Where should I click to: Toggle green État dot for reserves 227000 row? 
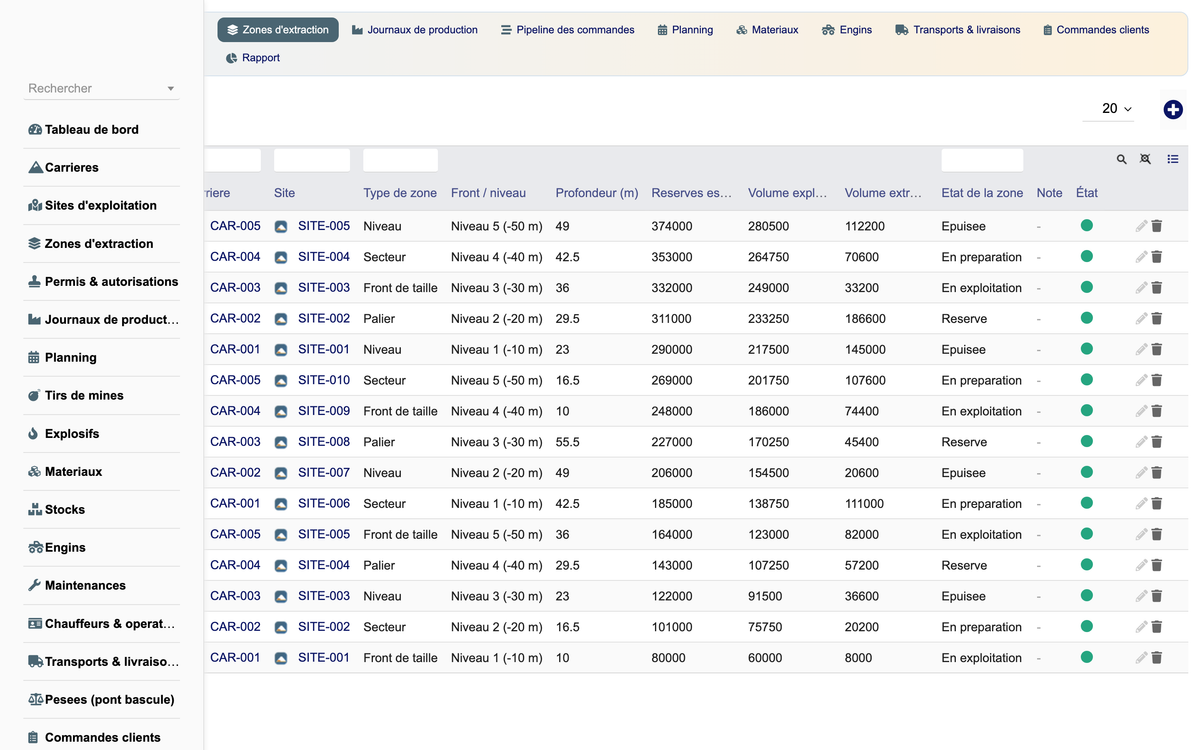(x=1087, y=442)
